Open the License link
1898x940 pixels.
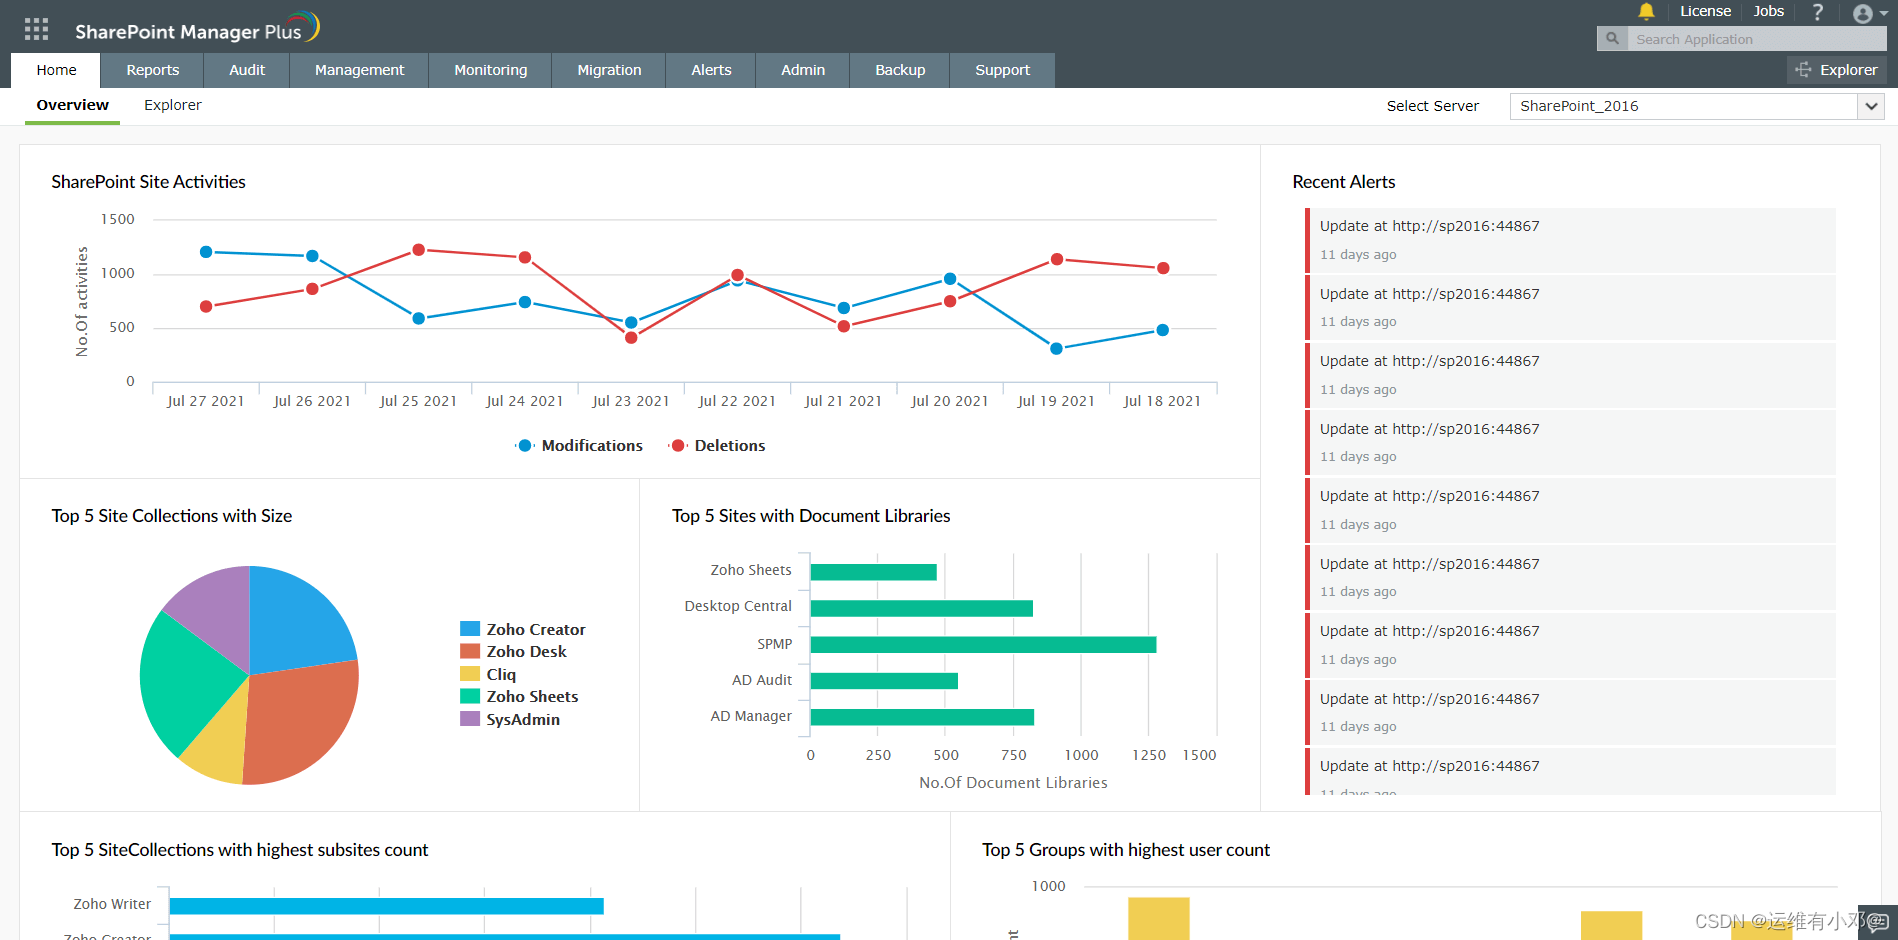[x=1705, y=11]
